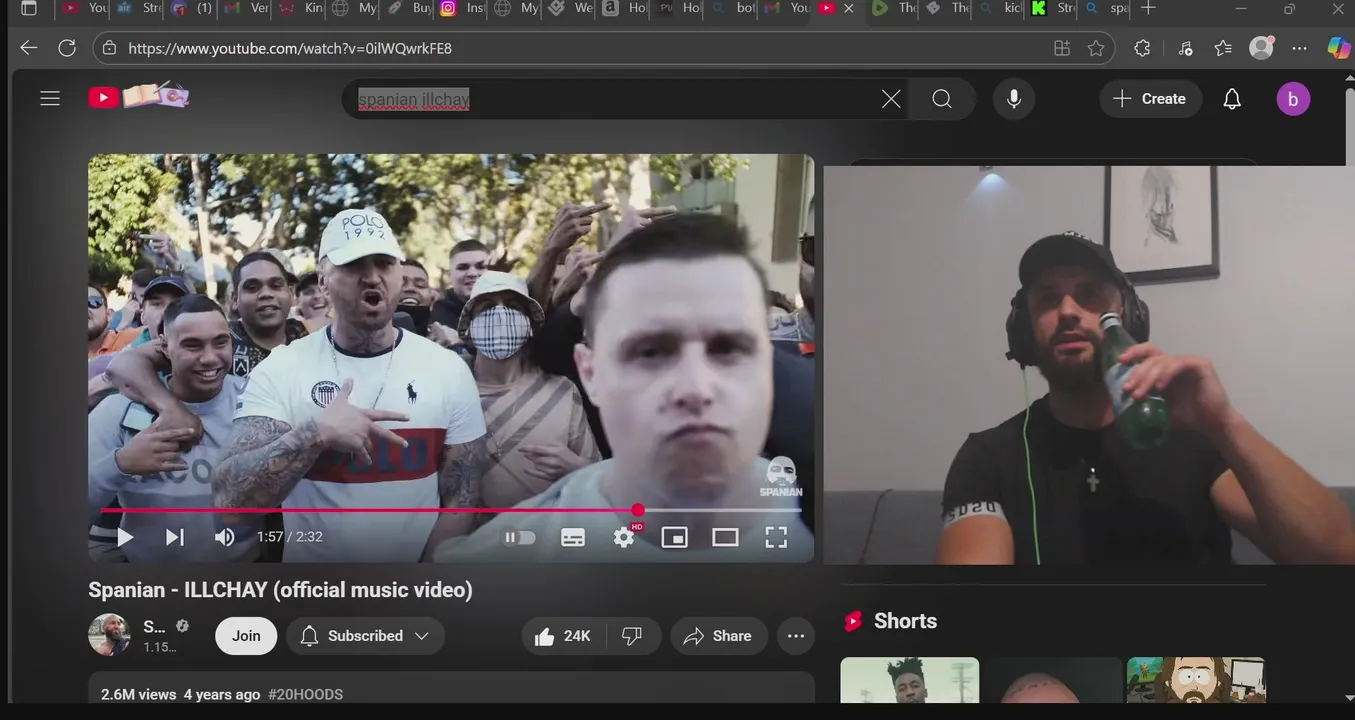Viewport: 1355px width, 720px height.
Task: Switch to the Kick 'K' tab
Action: tap(1054, 8)
